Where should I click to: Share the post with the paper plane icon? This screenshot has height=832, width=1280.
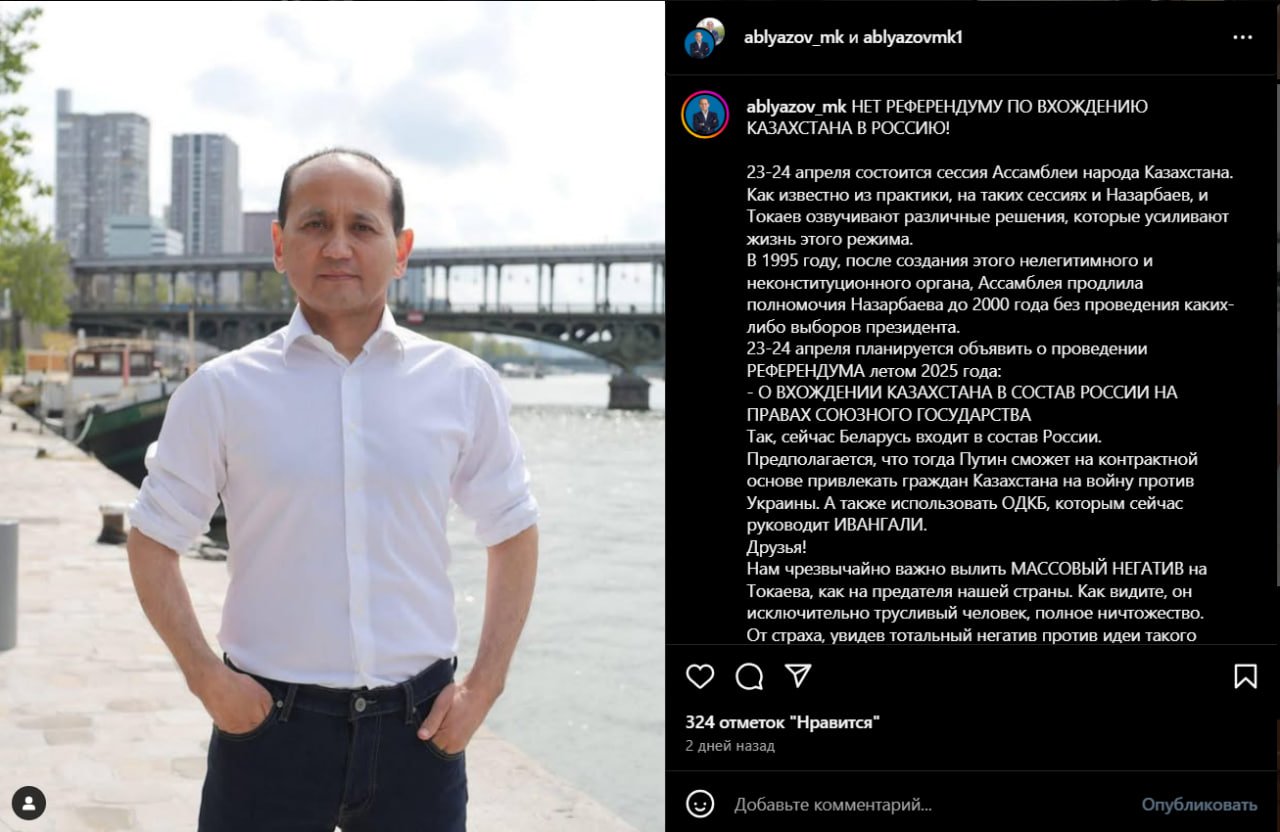(798, 676)
